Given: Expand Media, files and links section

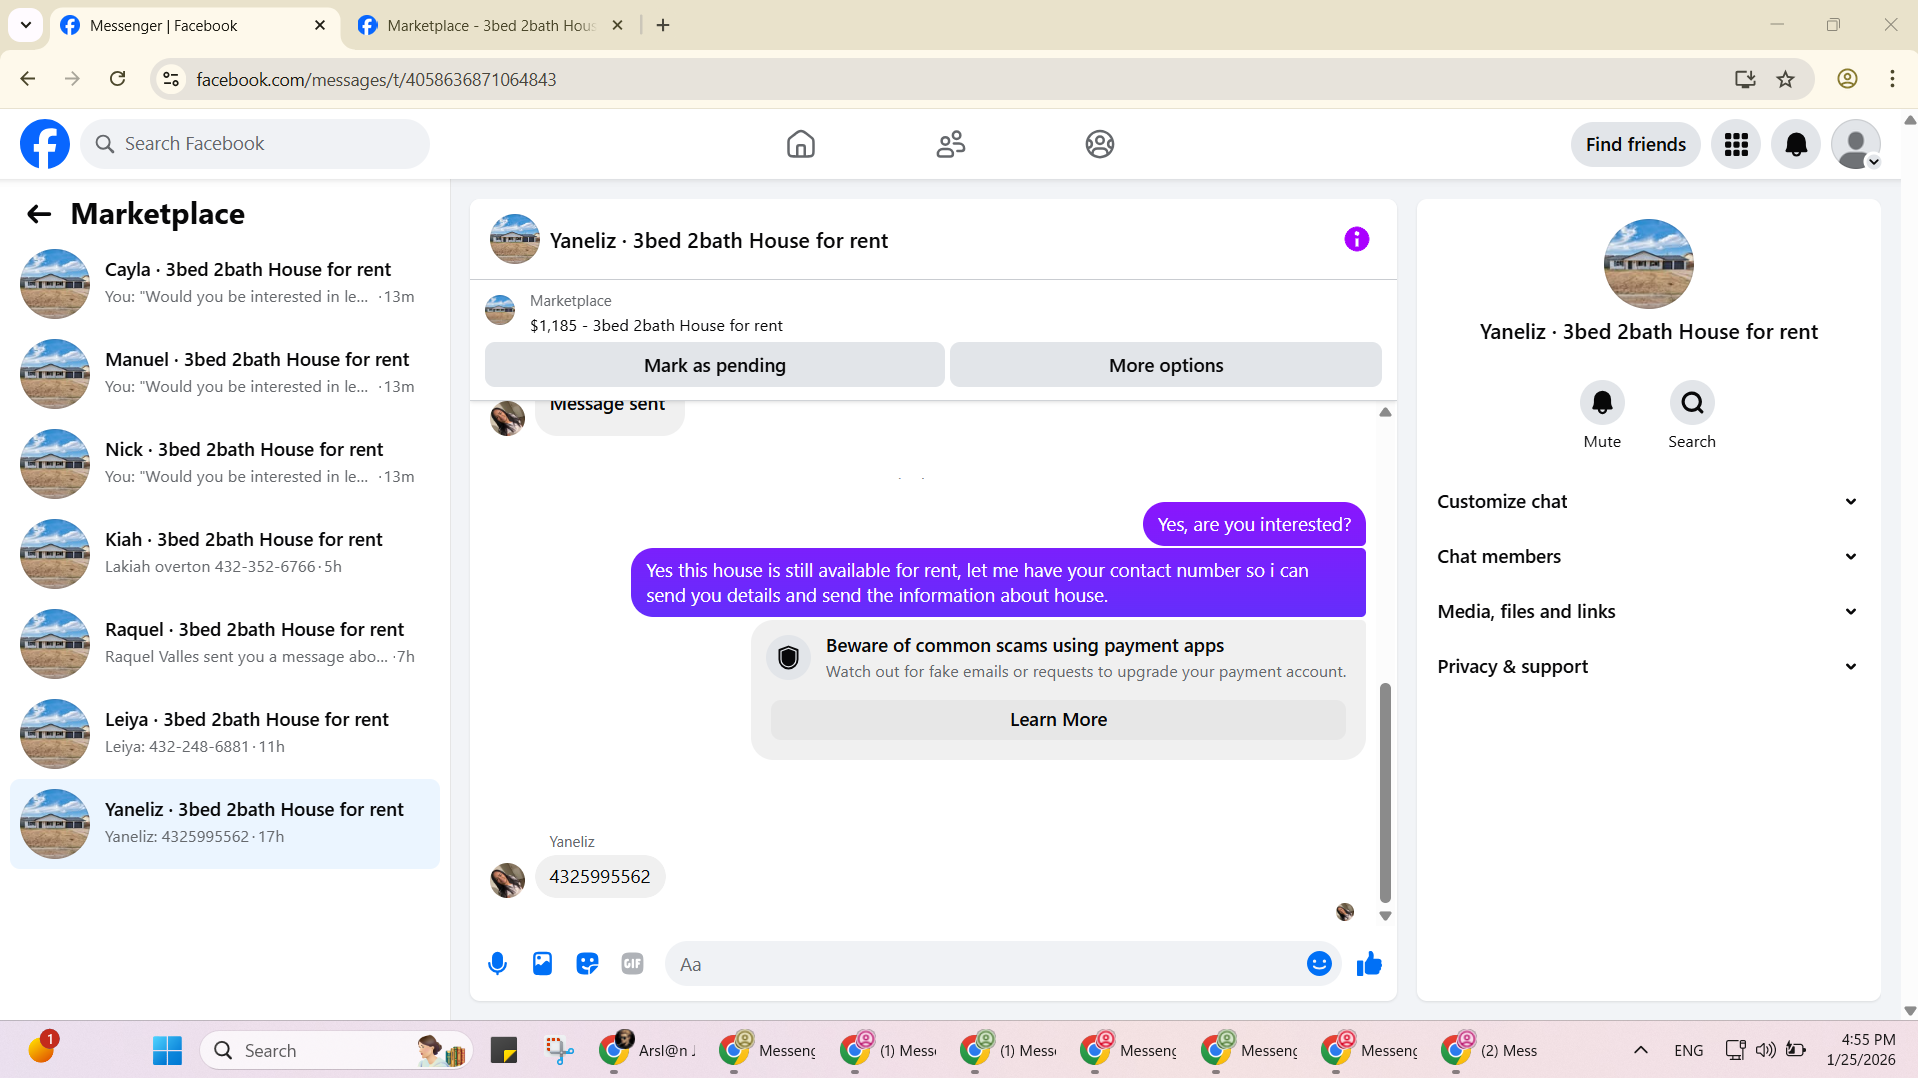Looking at the screenshot, I should (1648, 612).
